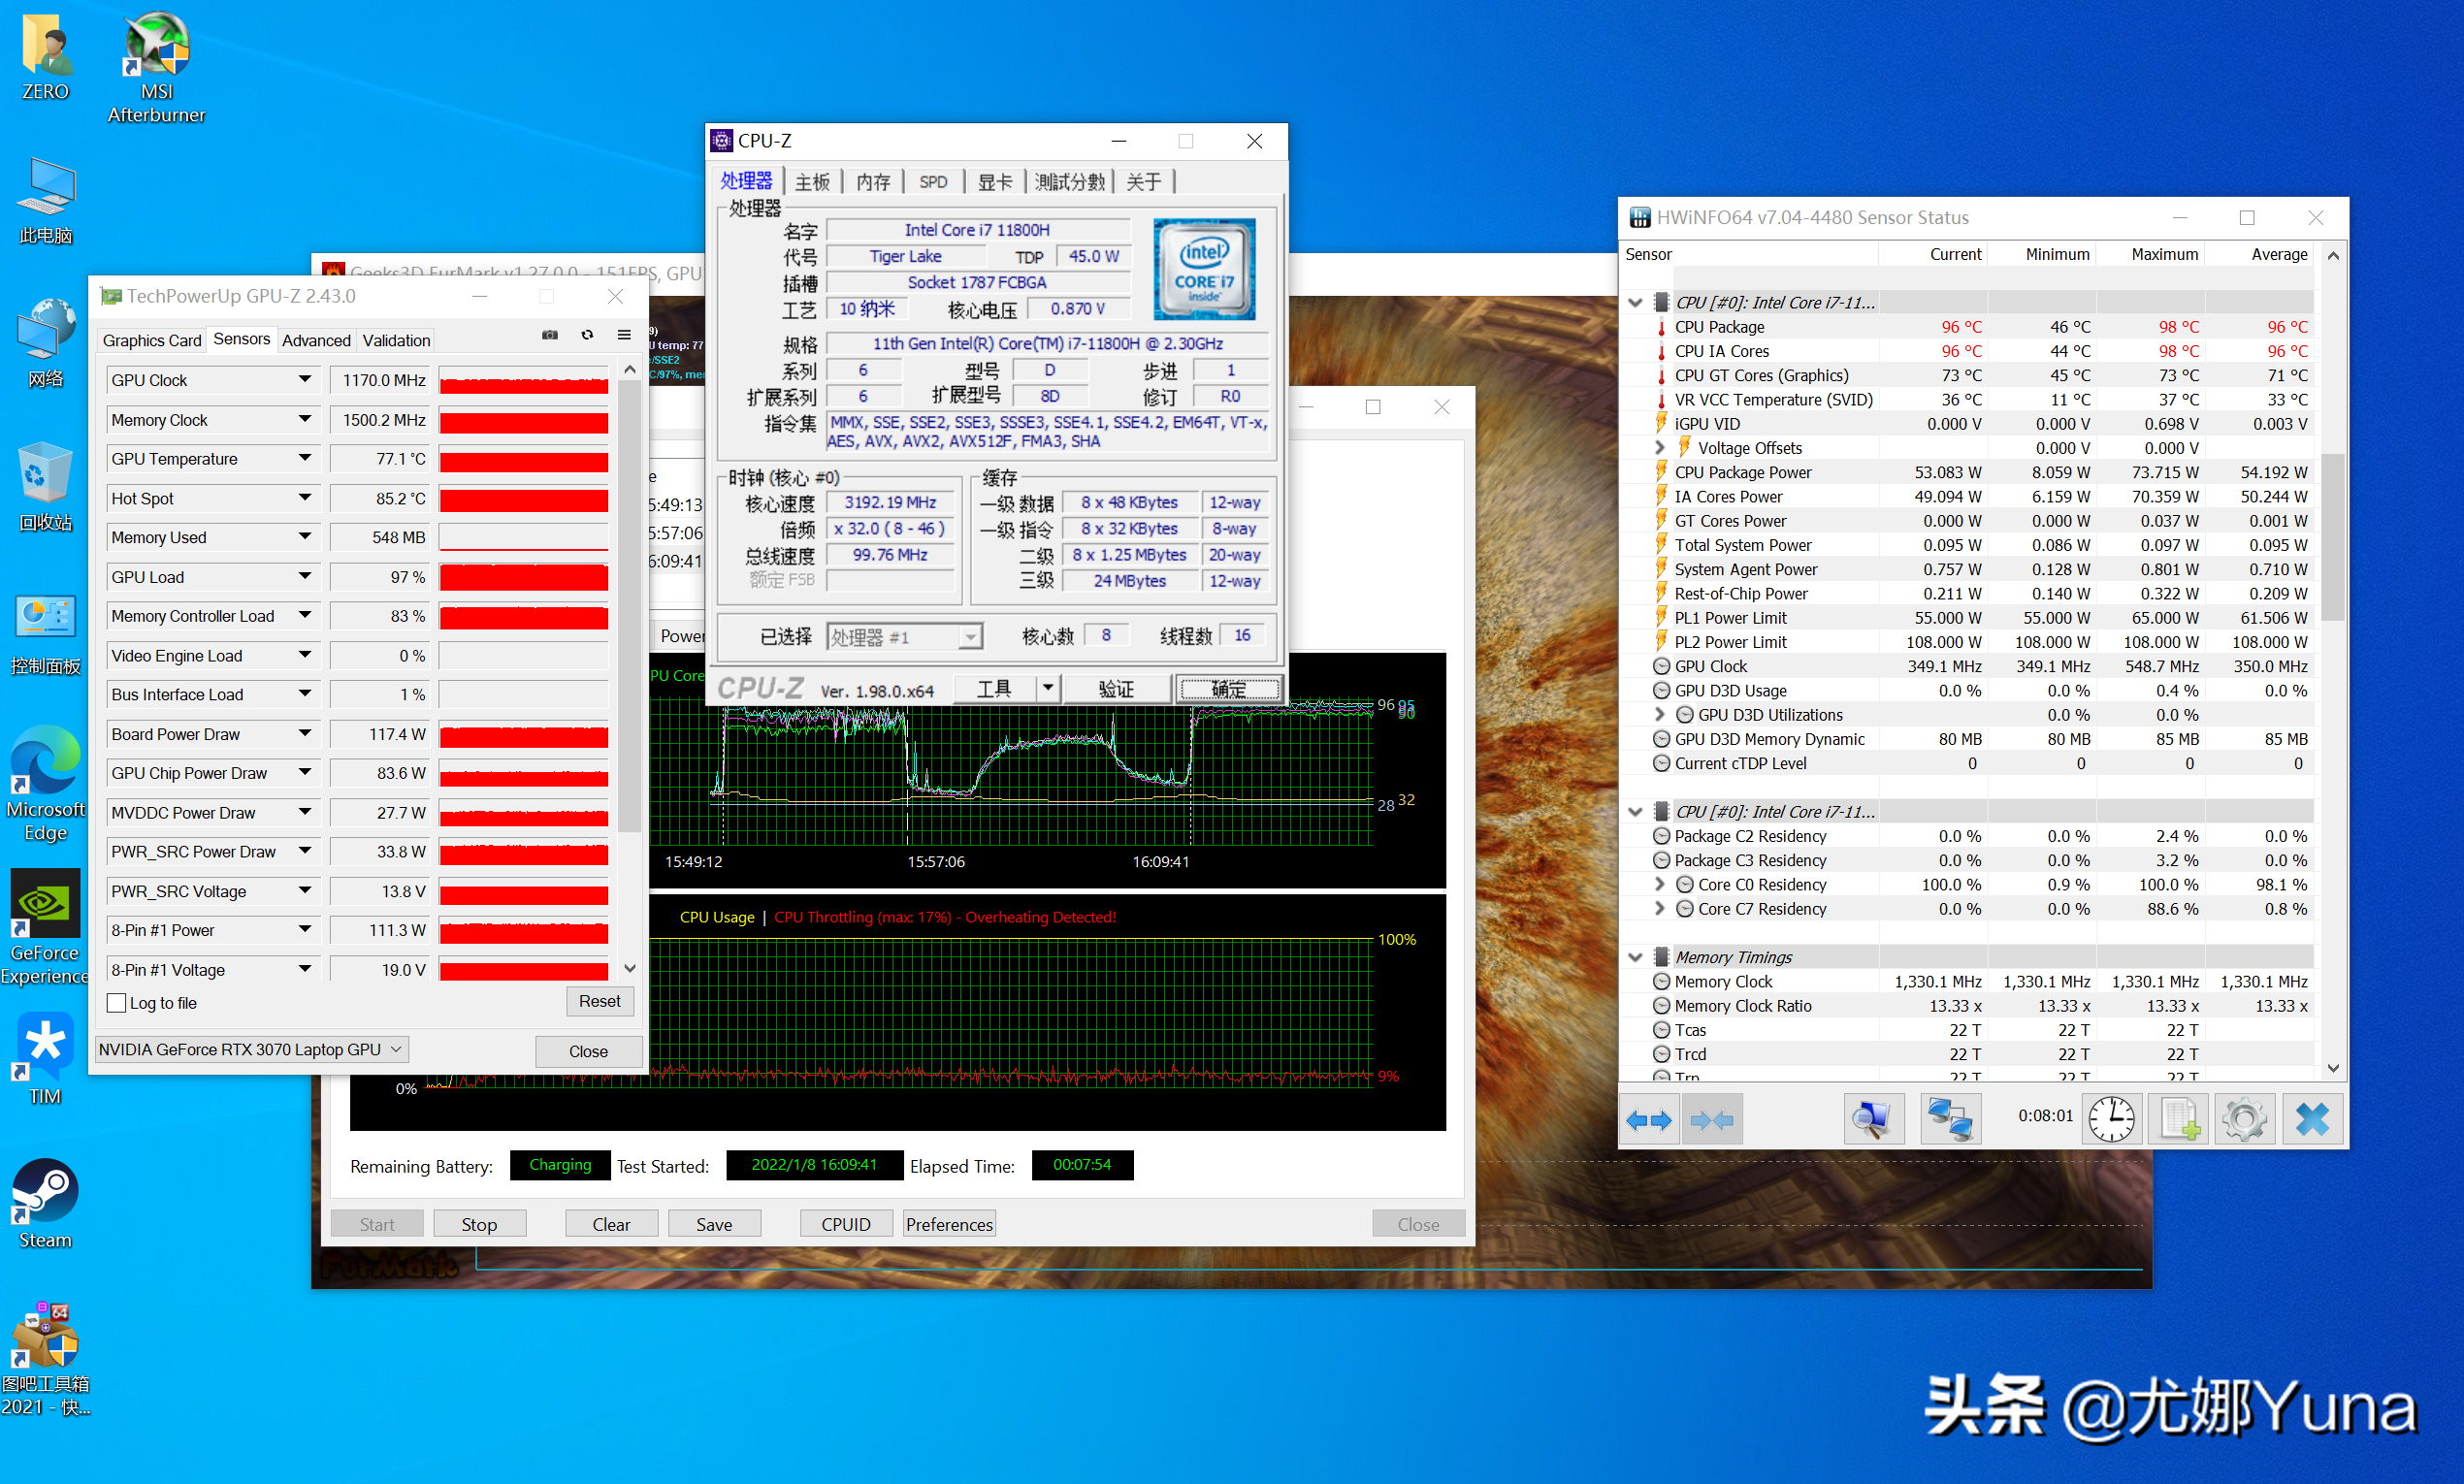The width and height of the screenshot is (2464, 1484).
Task: Launch Steam desktop shortcut
Action: click(x=45, y=1205)
